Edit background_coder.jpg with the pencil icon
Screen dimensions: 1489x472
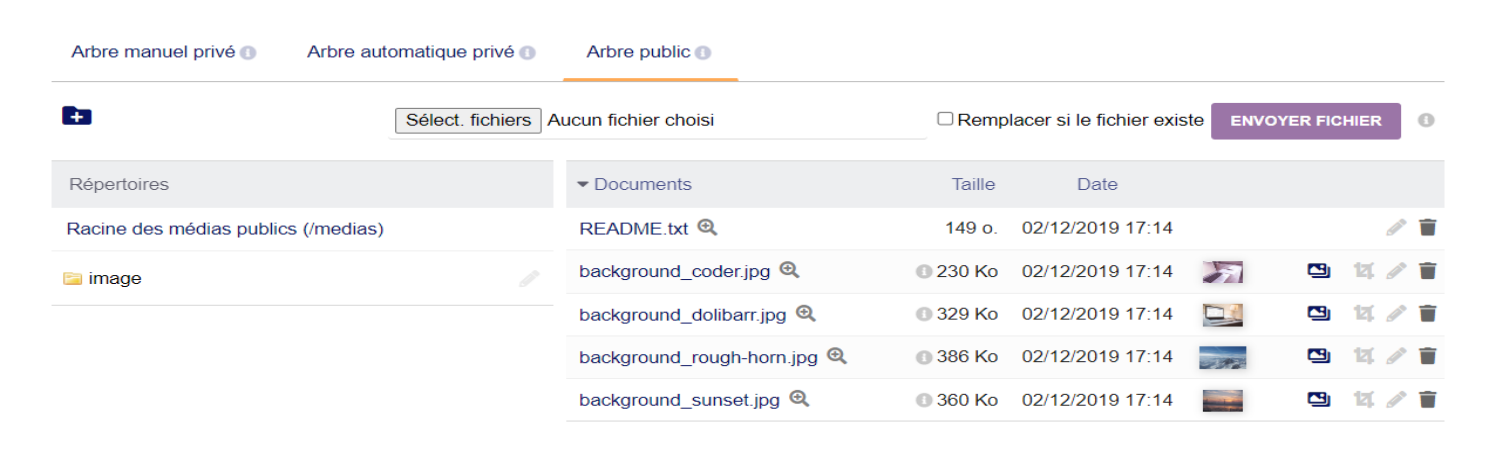click(x=1396, y=270)
